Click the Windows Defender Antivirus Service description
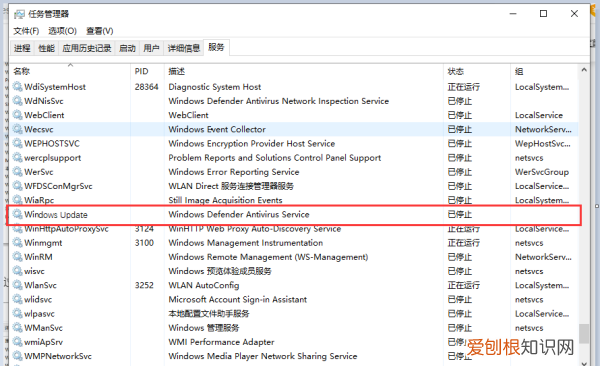This screenshot has height=366, width=600. (x=239, y=214)
